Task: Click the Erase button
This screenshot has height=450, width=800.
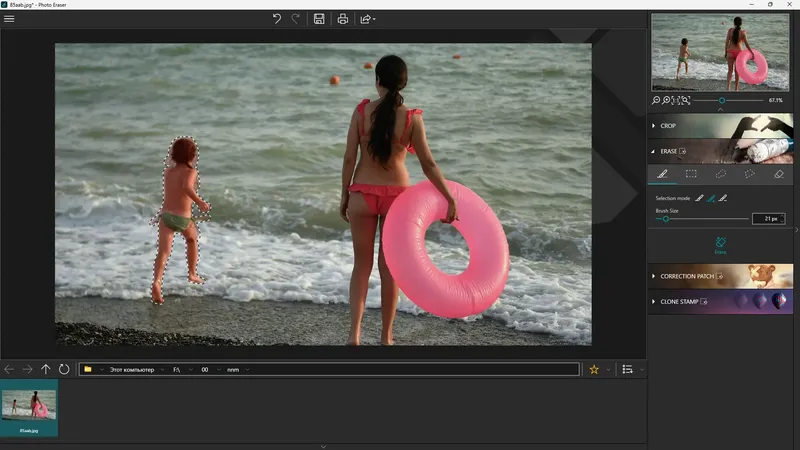Action: coord(720,245)
